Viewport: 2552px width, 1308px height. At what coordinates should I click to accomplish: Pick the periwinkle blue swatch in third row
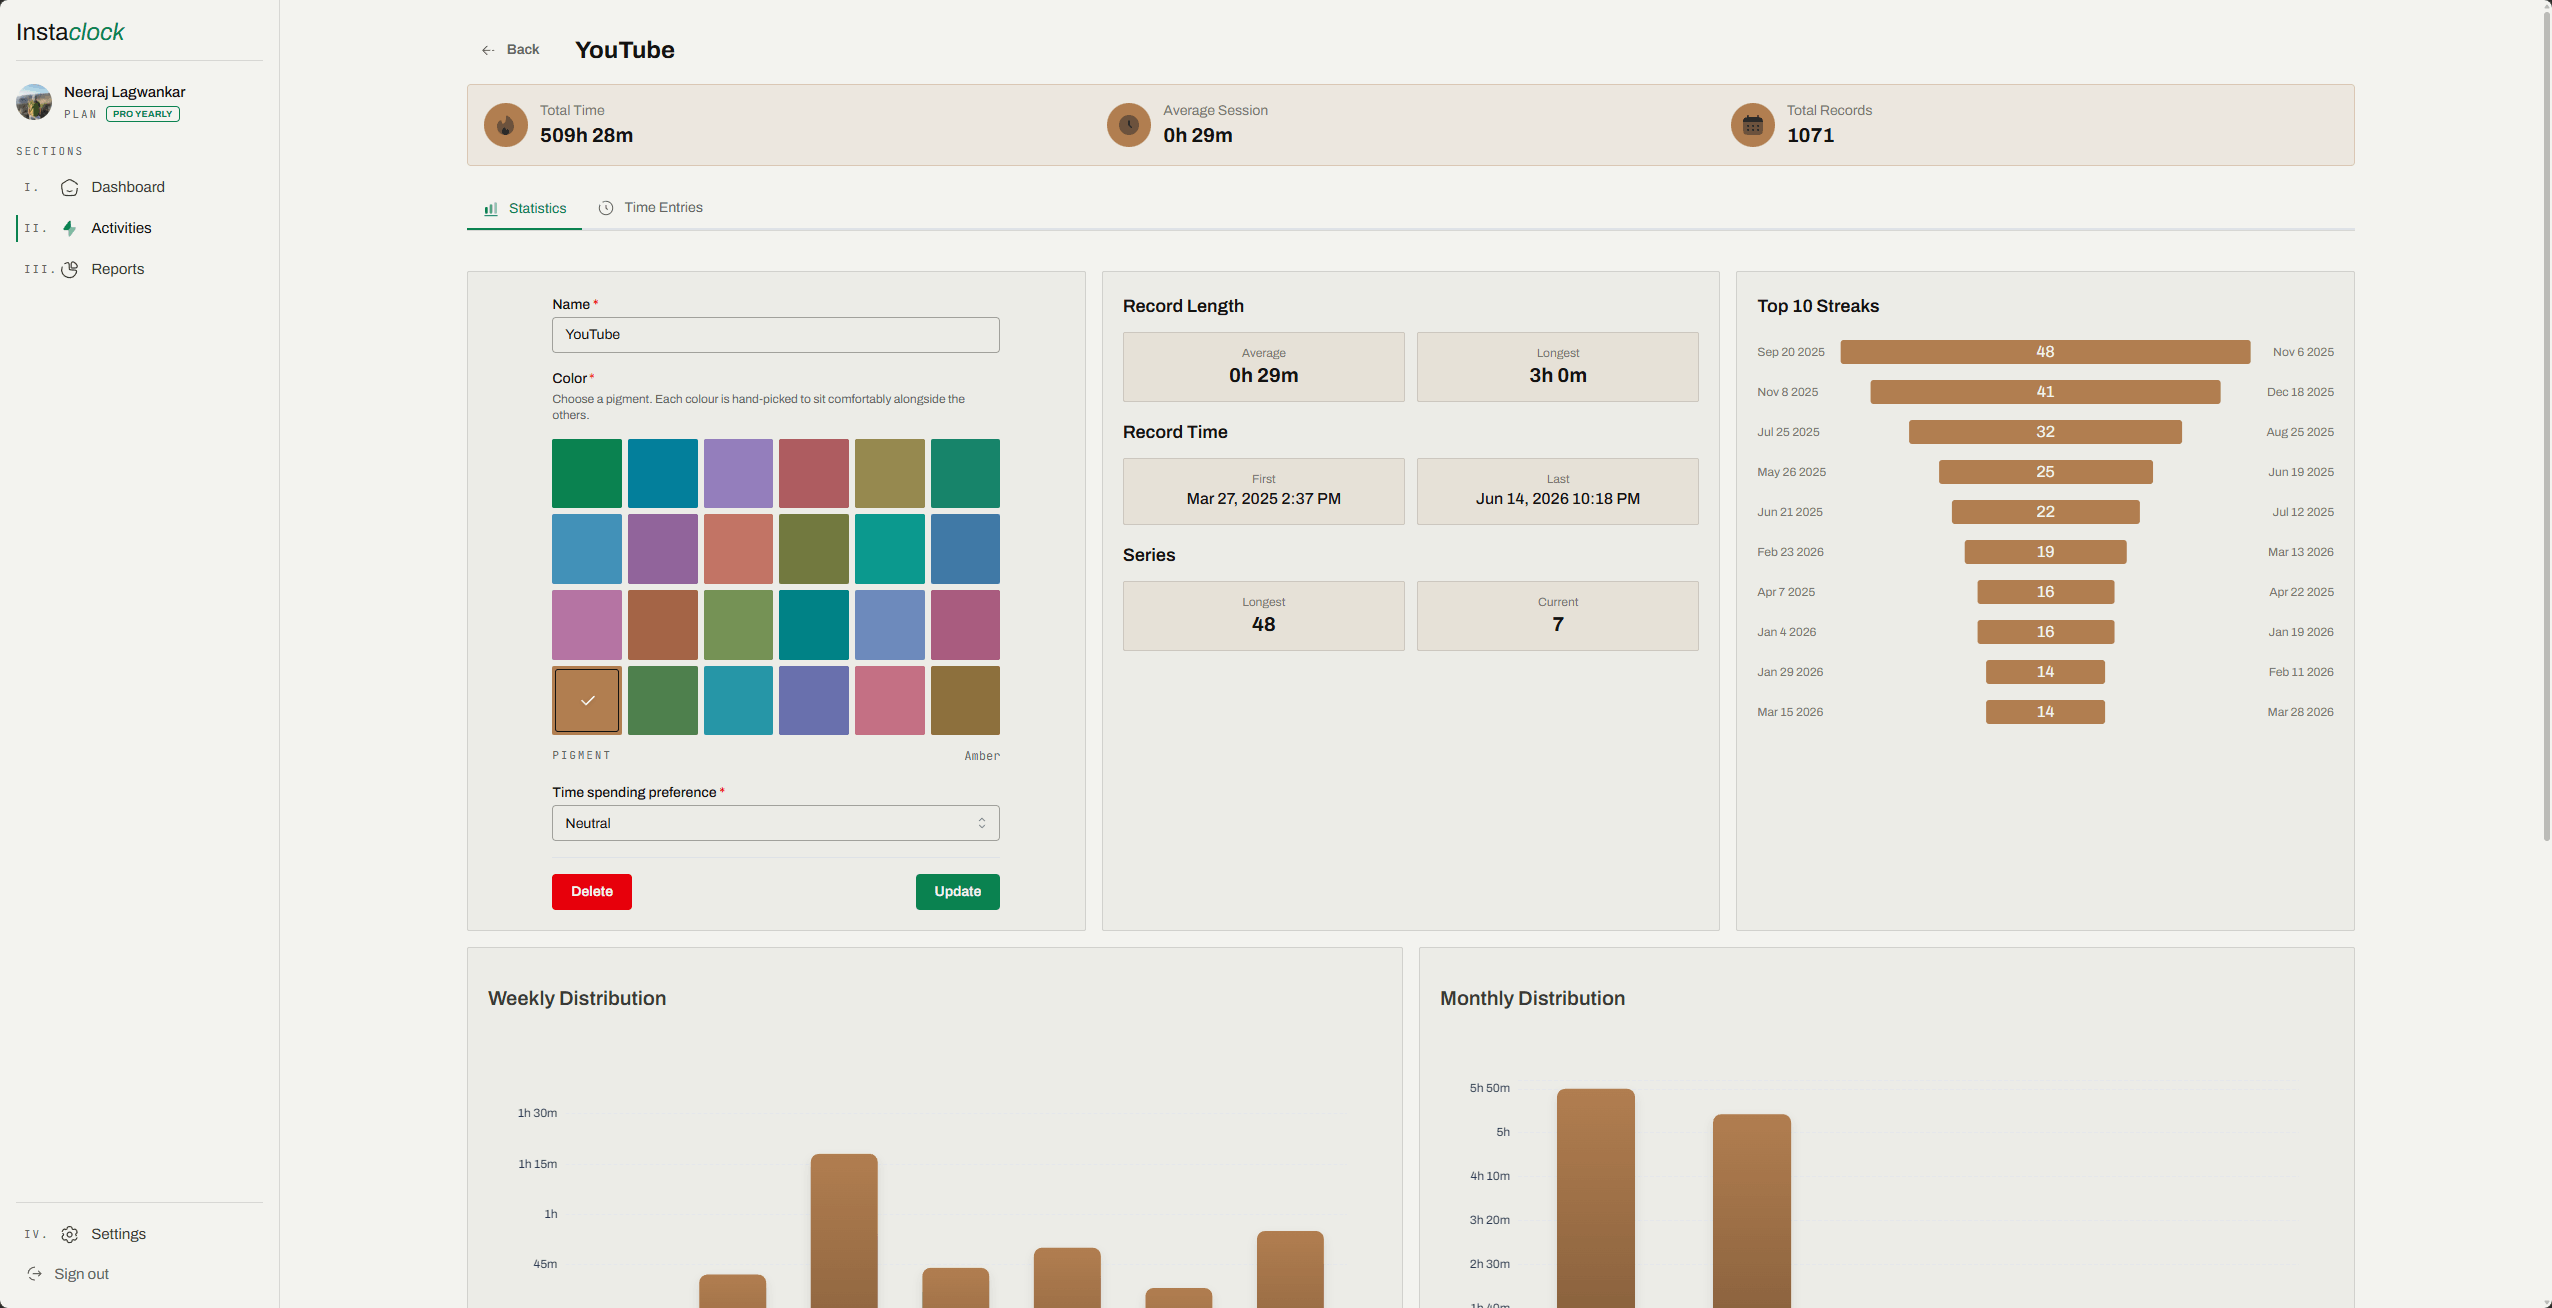click(890, 625)
